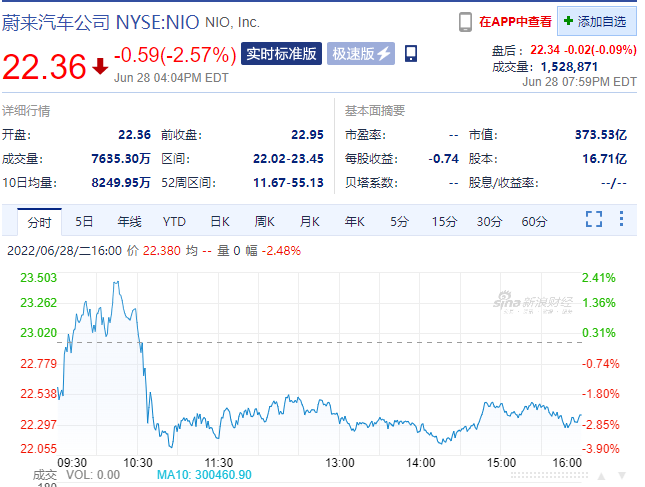The height and width of the screenshot is (487, 645).
Task: Click the current price 22.36
Action: [44, 67]
